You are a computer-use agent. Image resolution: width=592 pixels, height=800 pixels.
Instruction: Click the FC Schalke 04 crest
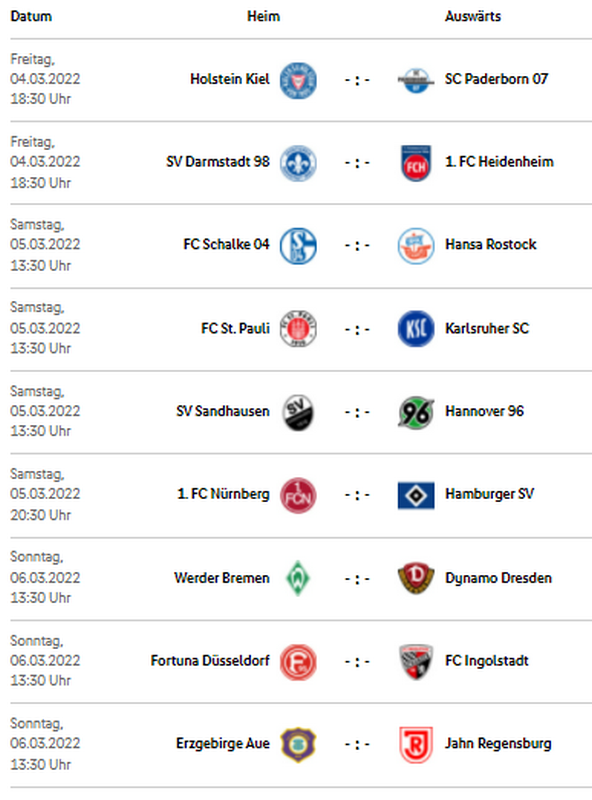pyautogui.click(x=298, y=246)
